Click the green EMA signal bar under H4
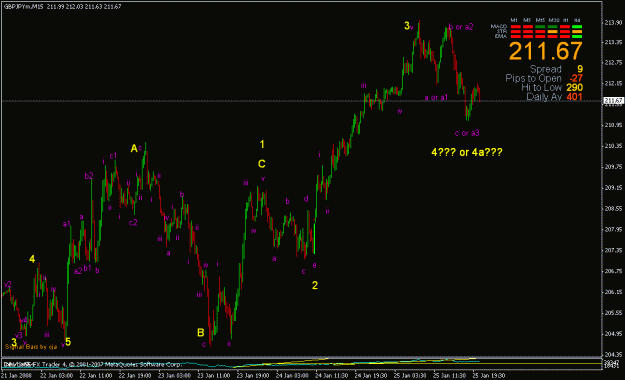The height and width of the screenshot is (380, 625). click(577, 37)
